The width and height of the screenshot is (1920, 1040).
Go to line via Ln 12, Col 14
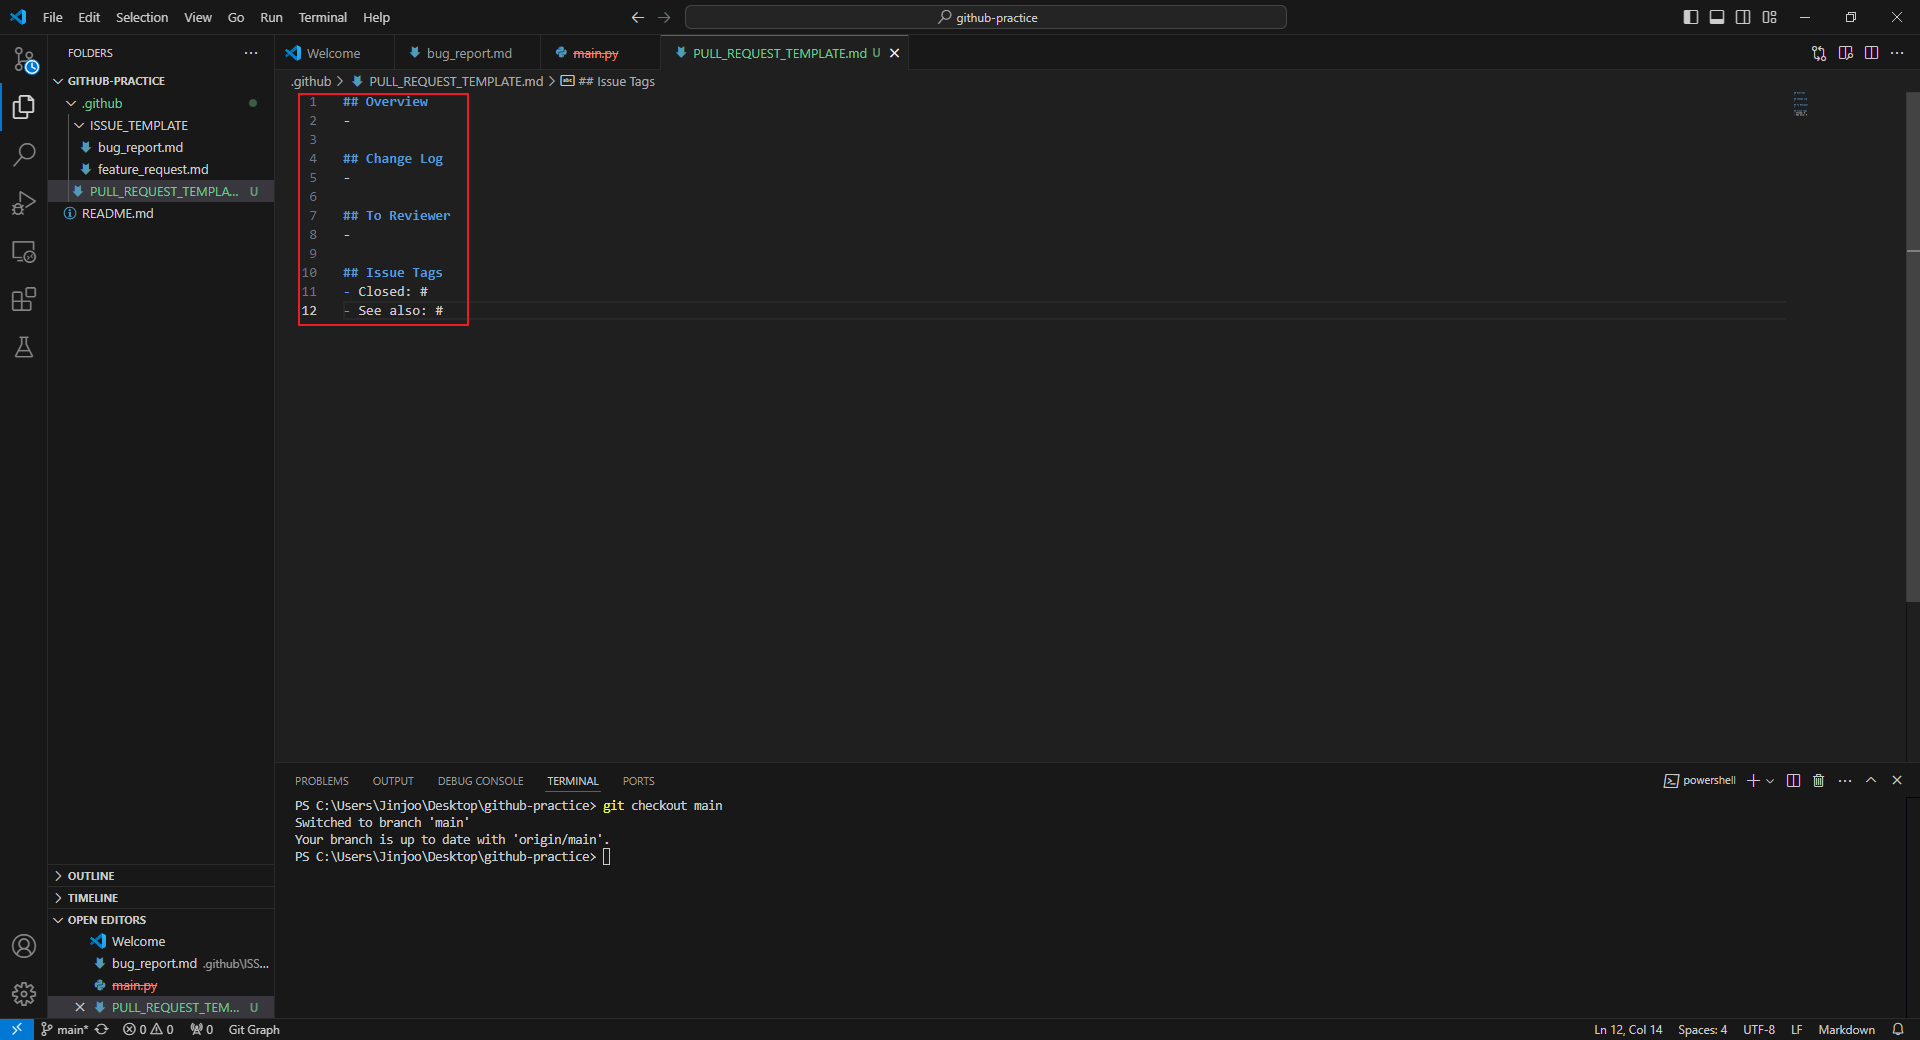click(1628, 1029)
